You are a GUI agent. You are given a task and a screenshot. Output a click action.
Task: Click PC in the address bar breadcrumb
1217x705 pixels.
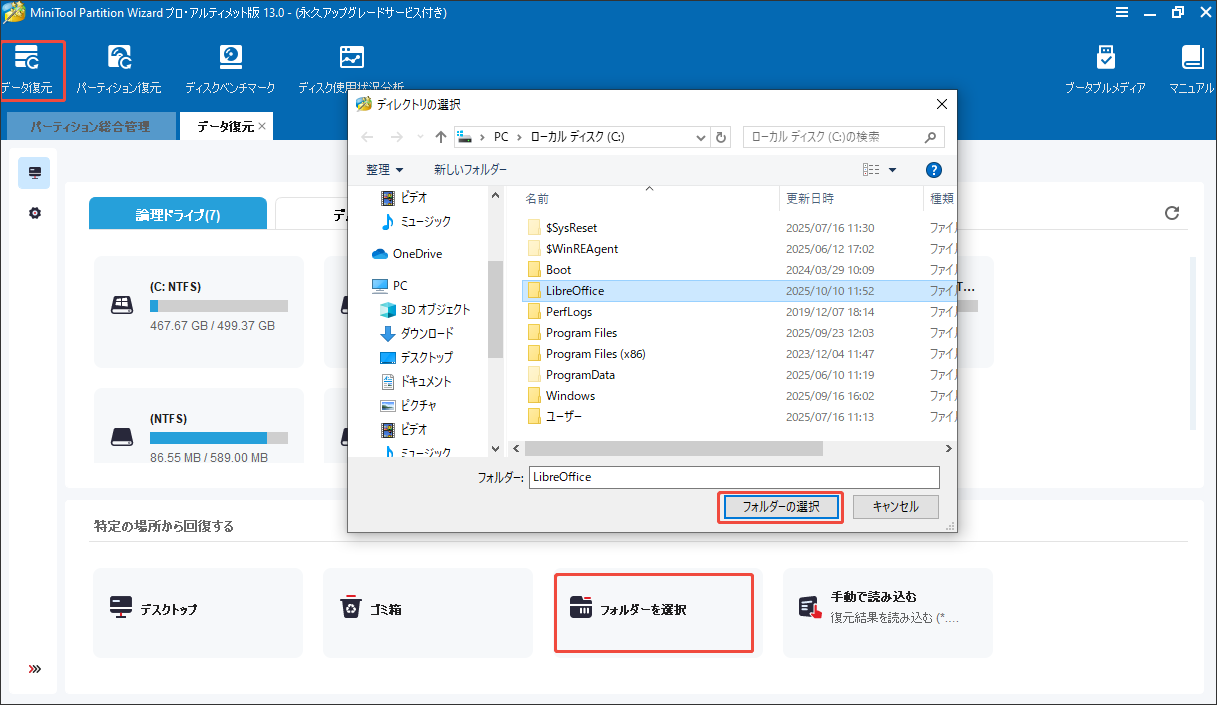pyautogui.click(x=501, y=137)
